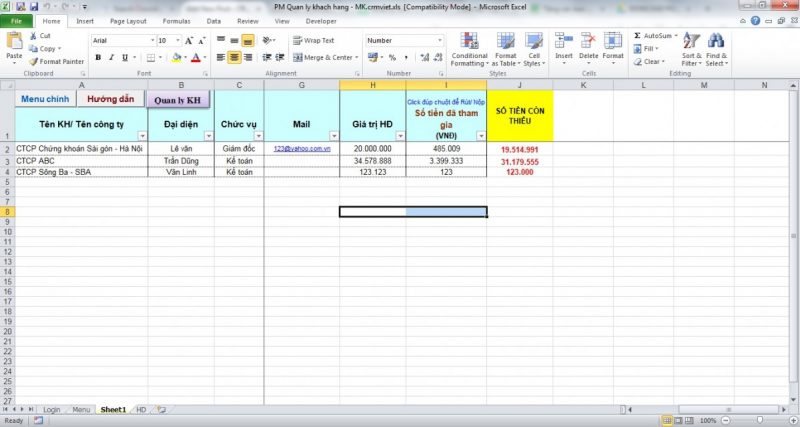The height and width of the screenshot is (427, 800).
Task: Select cell containing CTCP ABC
Action: point(82,161)
